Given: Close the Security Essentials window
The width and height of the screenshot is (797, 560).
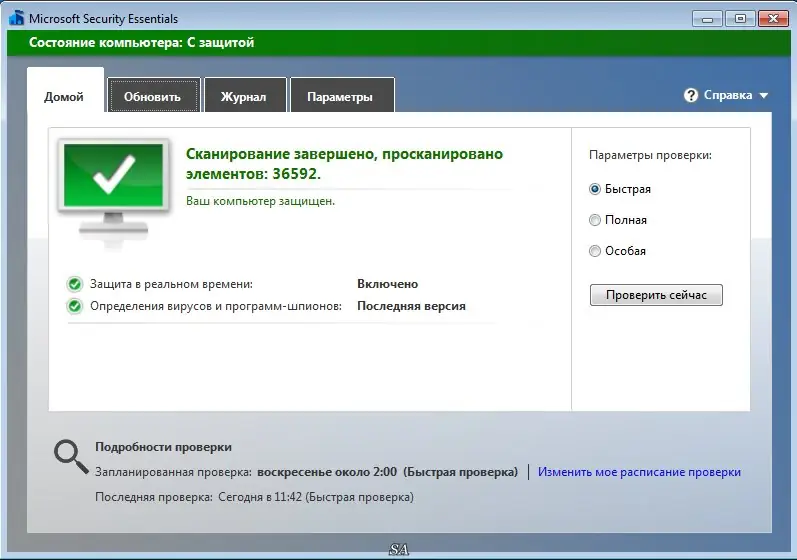Looking at the screenshot, I should pos(773,19).
